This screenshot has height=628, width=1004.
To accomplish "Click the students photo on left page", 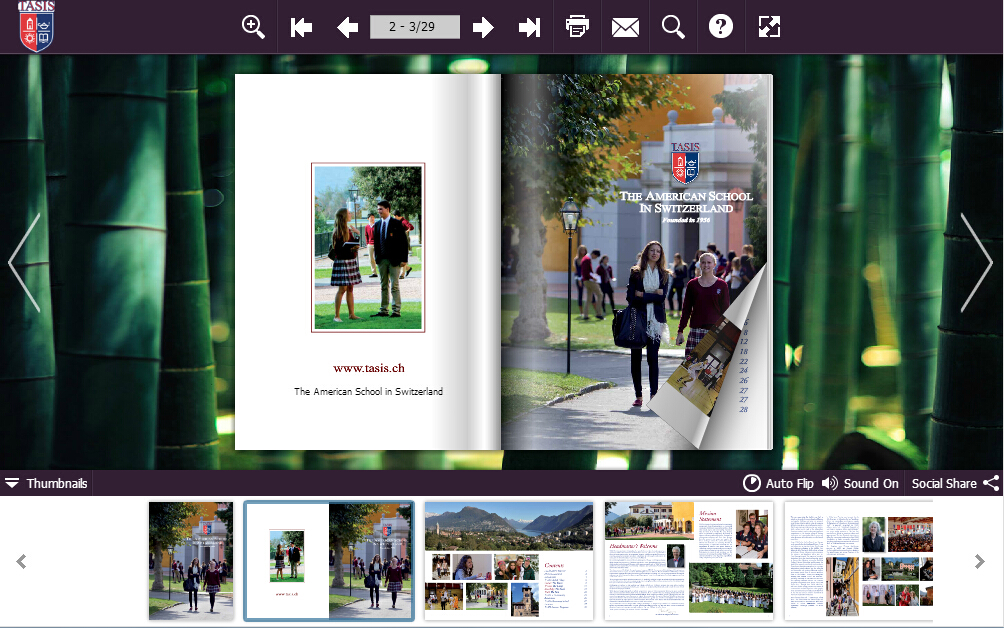I will (x=368, y=247).
